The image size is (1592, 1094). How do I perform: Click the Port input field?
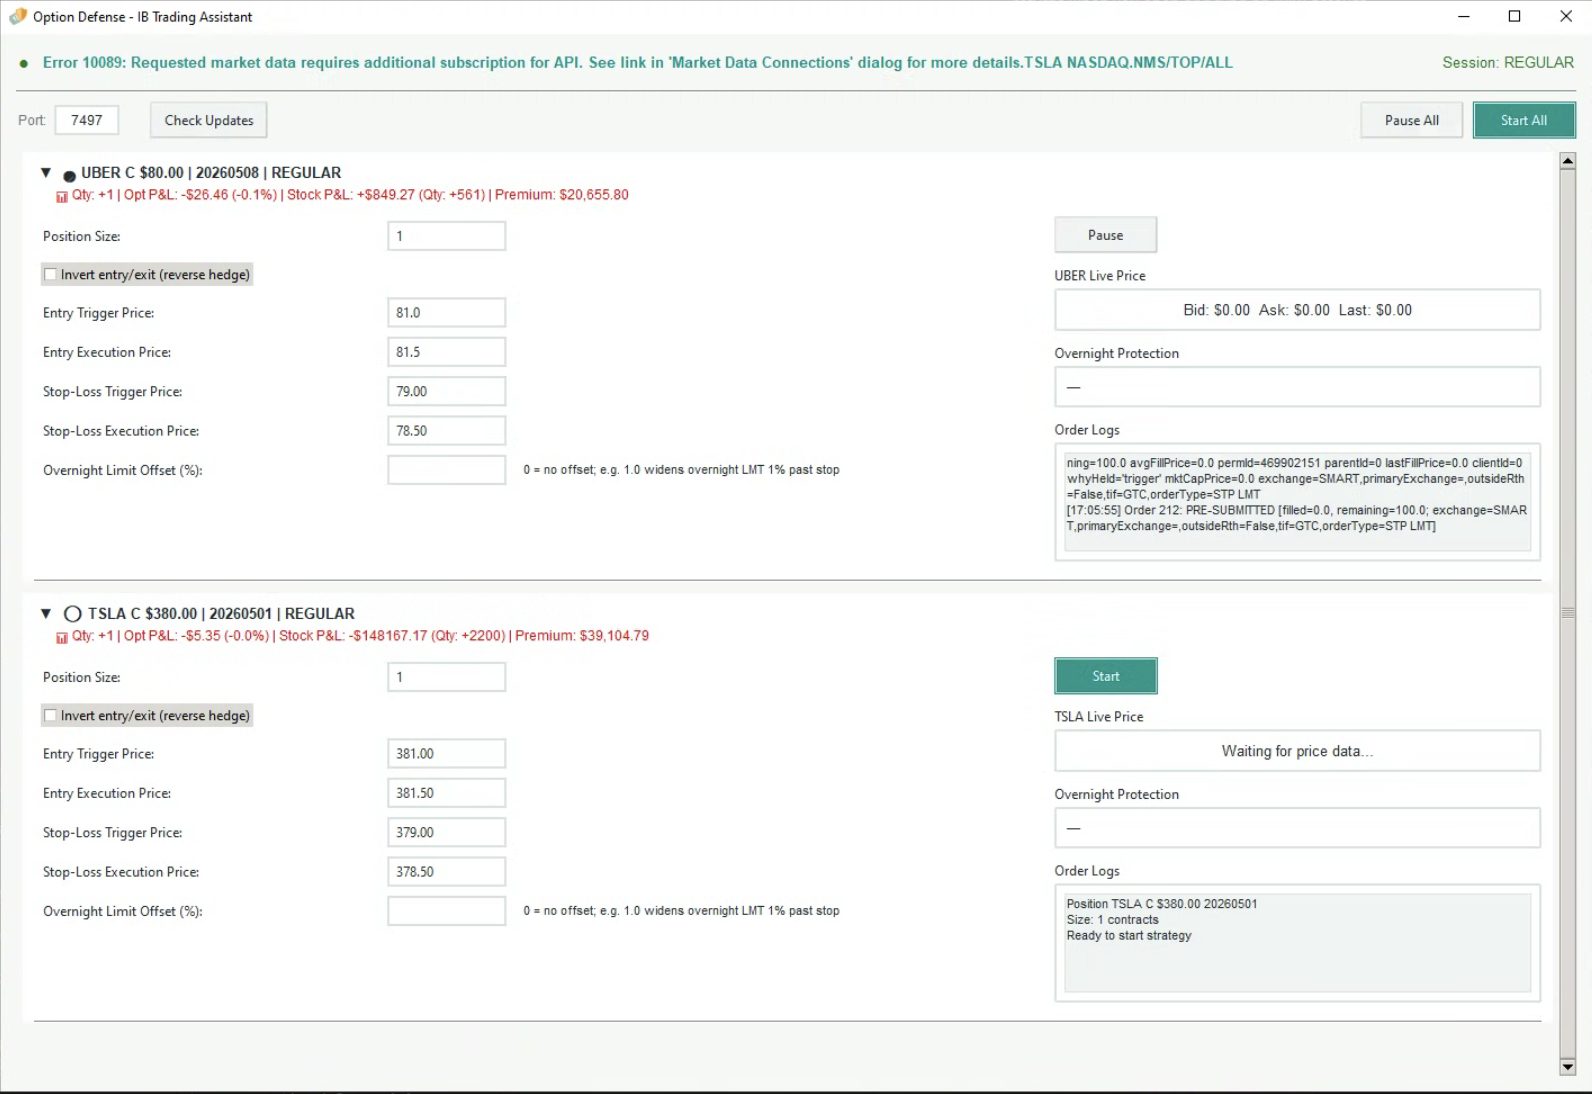87,120
